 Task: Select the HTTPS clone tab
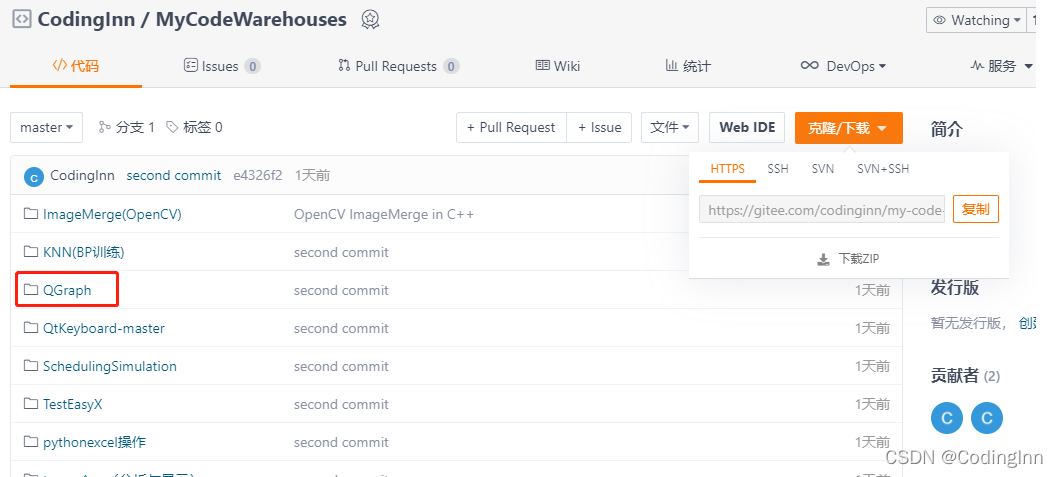(x=727, y=169)
